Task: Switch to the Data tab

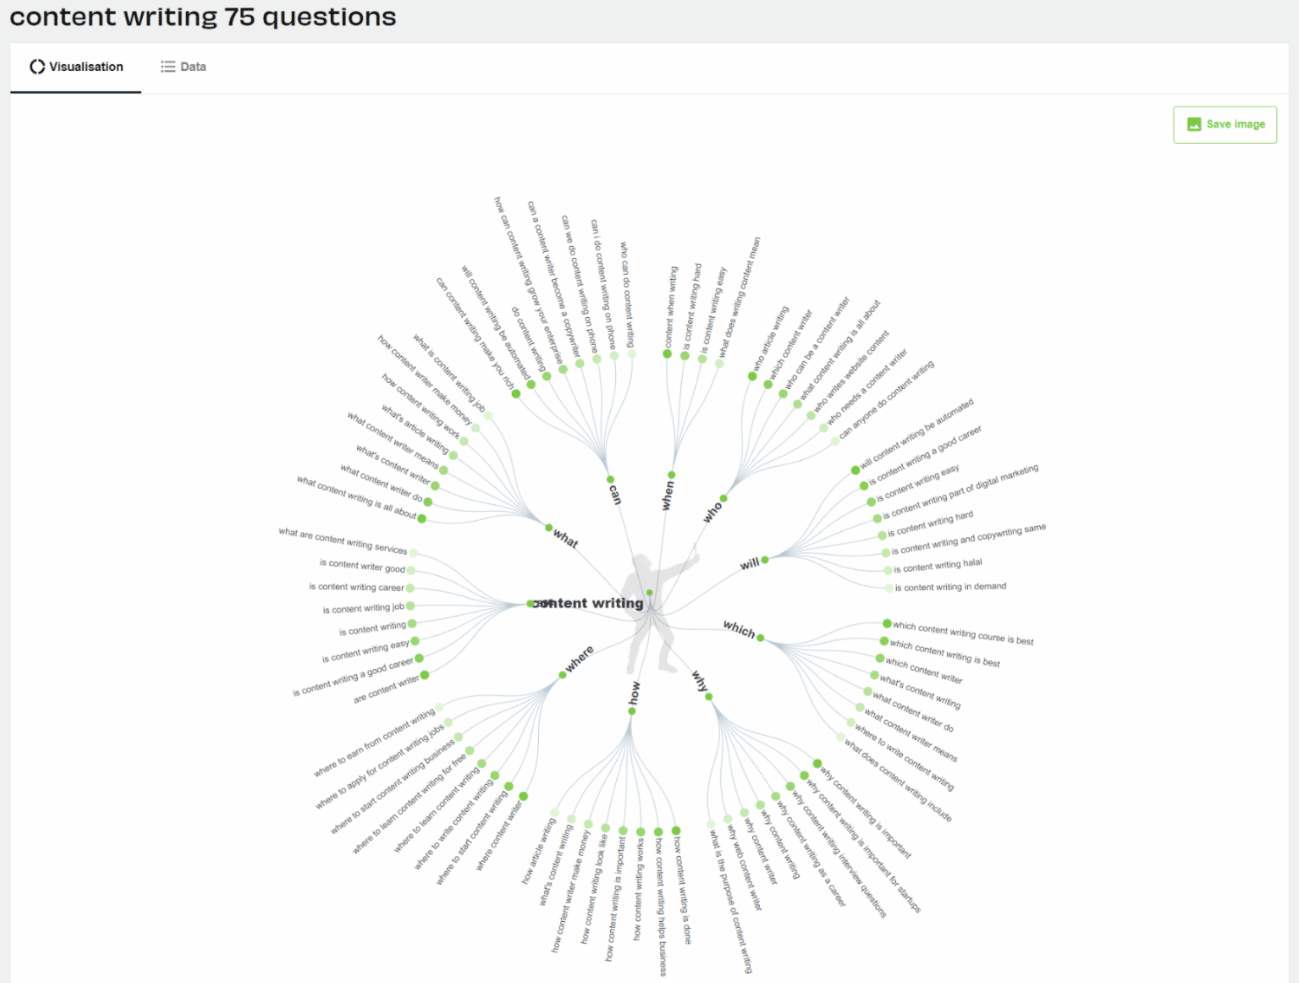Action: click(183, 67)
